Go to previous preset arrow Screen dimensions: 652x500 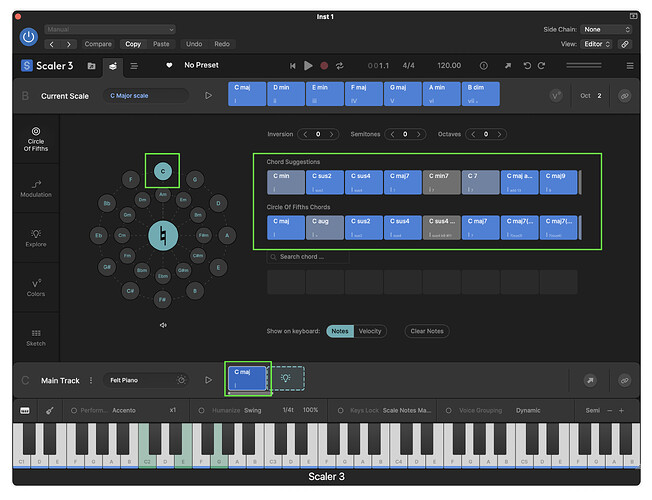[x=52, y=44]
